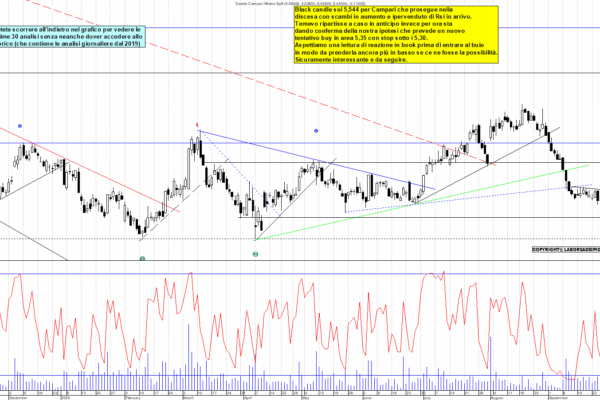Click the blue horizontal line atop the RSI panel
Screen dimensions: 600x400
click(x=300, y=273)
